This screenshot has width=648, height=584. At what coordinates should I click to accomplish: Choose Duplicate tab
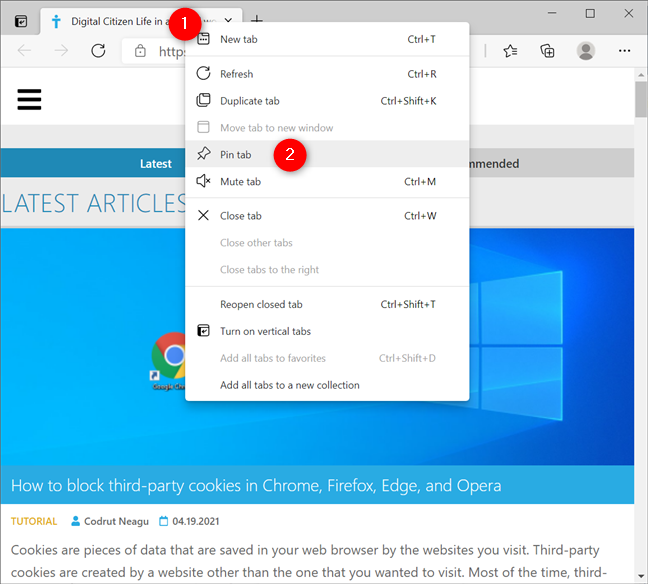327,101
